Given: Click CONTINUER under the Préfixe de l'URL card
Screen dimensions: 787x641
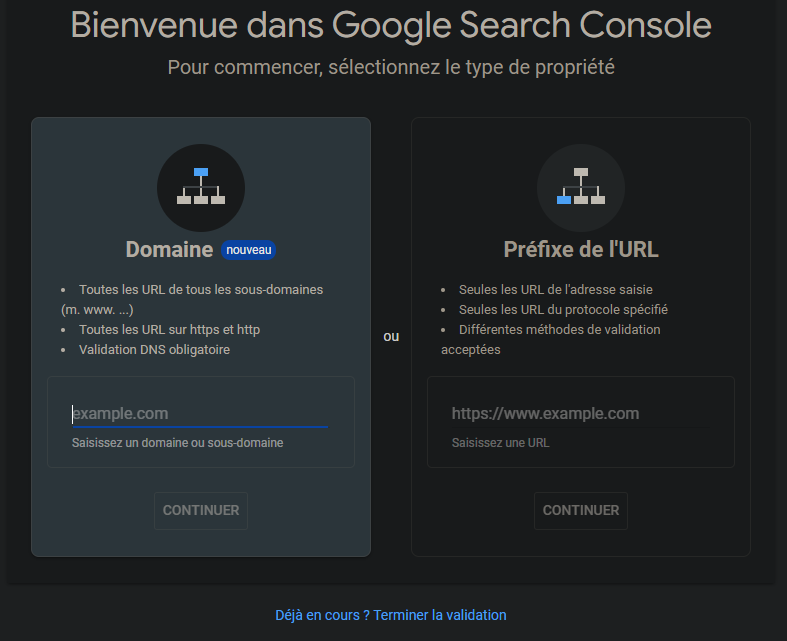Looking at the screenshot, I should 581,510.
